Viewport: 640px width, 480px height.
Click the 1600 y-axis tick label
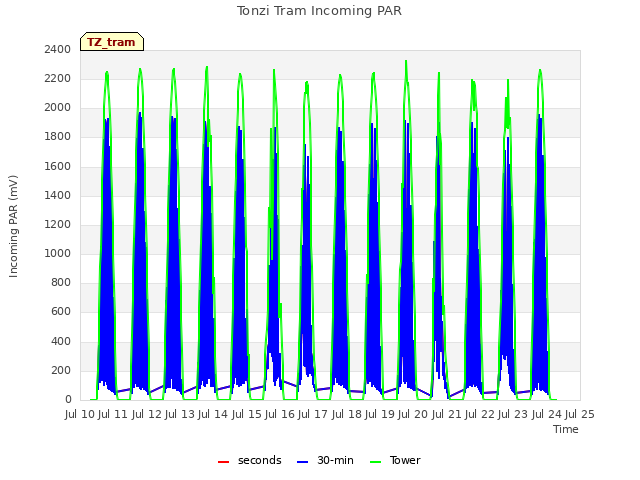[x=58, y=166]
